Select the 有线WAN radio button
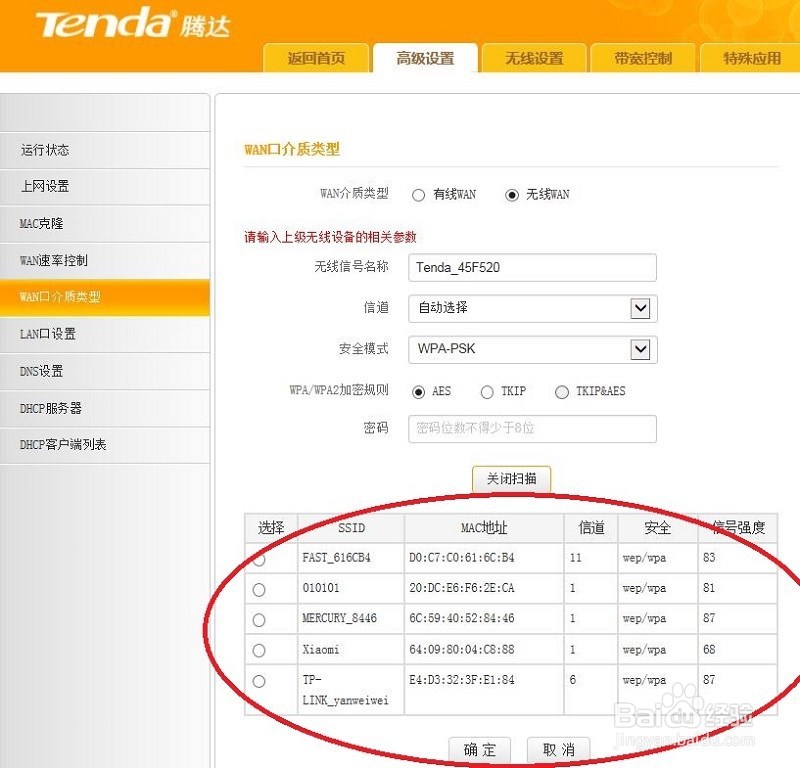The image size is (800, 768). 418,195
